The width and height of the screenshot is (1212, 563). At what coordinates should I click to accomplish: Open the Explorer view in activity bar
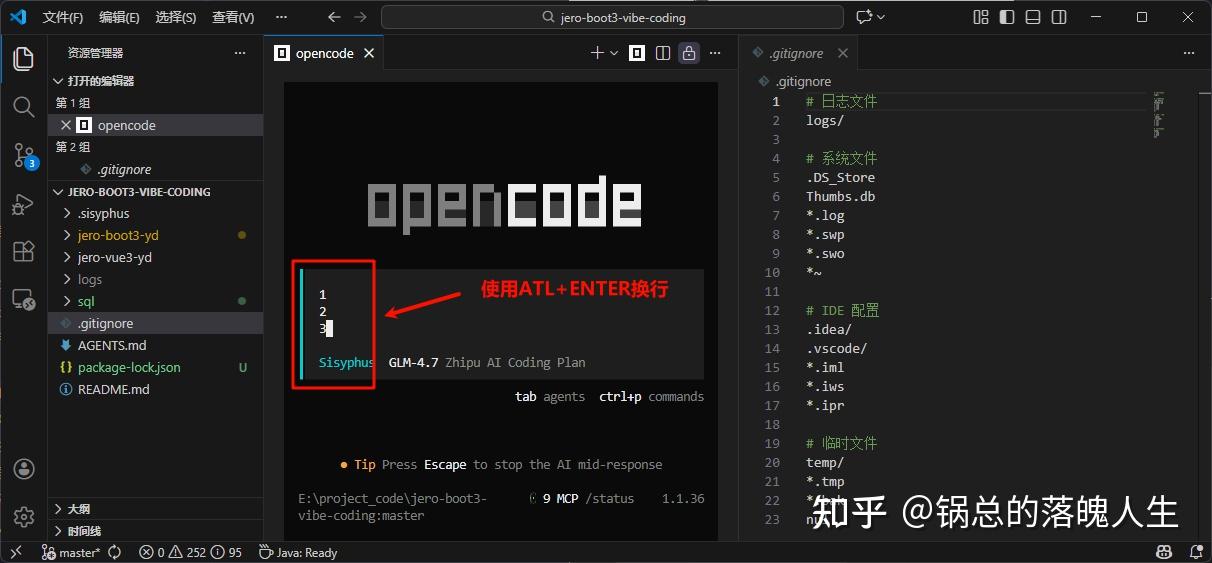tap(23, 58)
